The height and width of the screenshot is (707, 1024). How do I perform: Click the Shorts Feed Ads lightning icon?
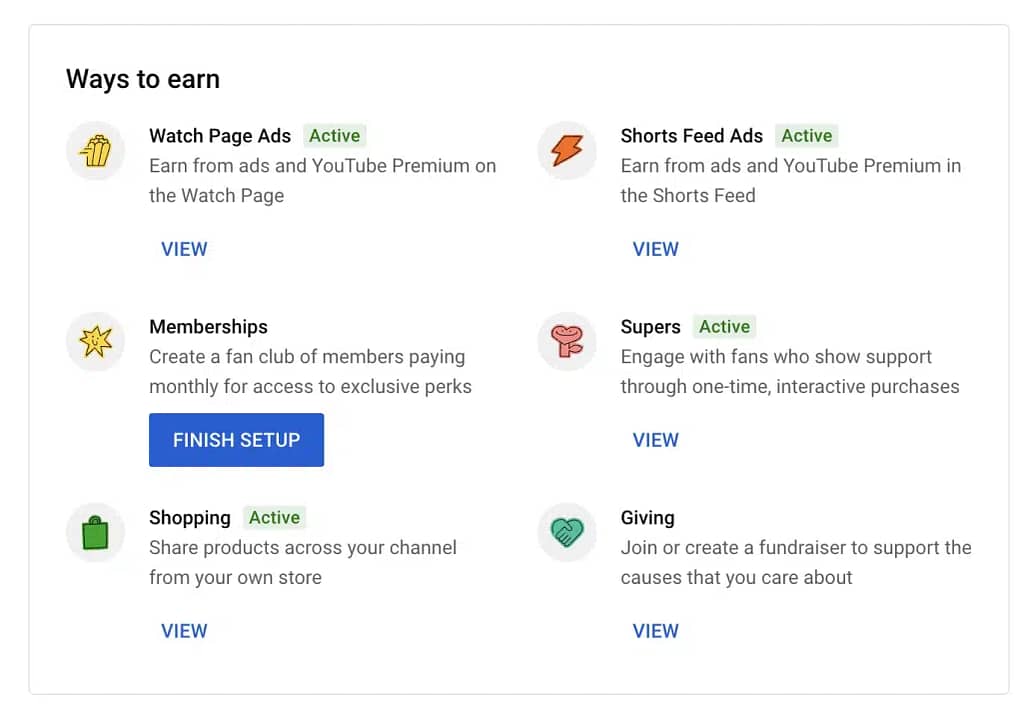coord(567,152)
